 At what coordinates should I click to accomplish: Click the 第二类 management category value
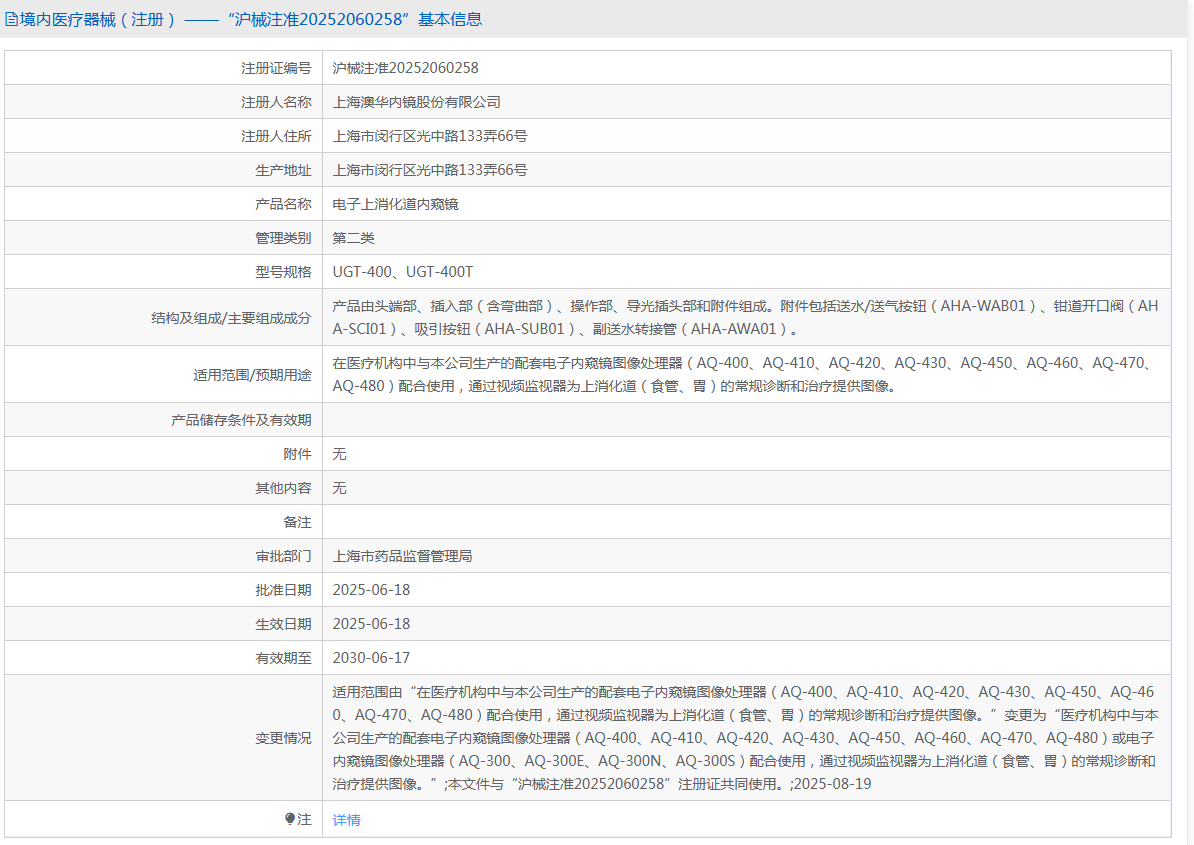(x=353, y=238)
